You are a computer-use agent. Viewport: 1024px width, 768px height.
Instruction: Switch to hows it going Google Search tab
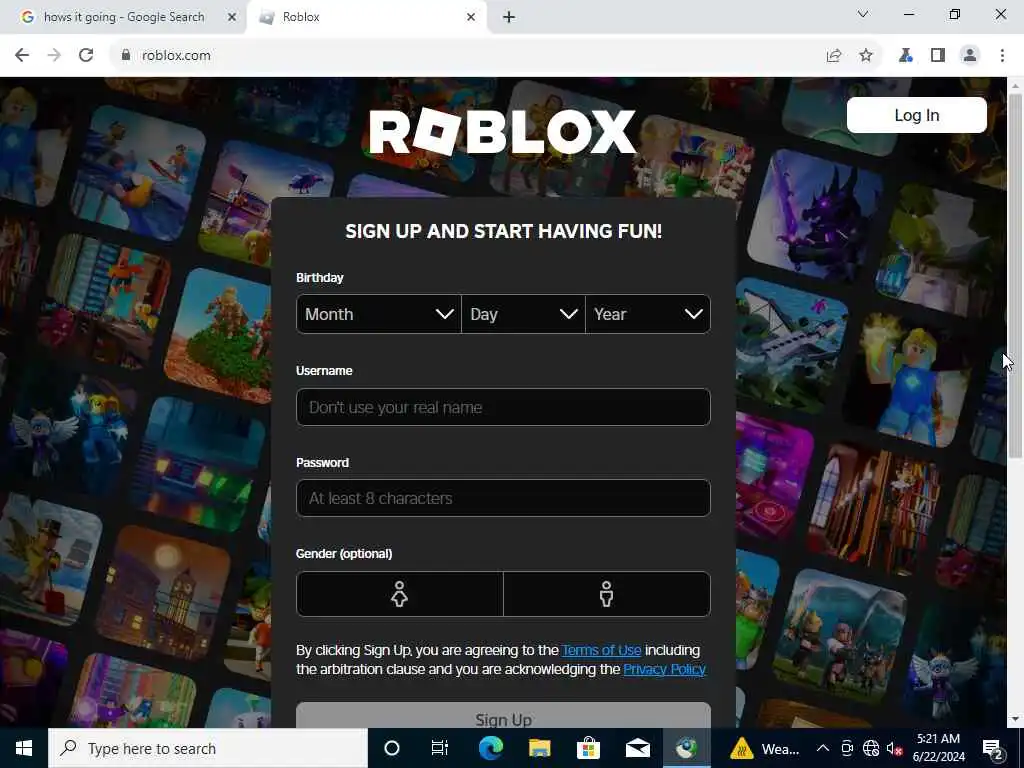pyautogui.click(x=123, y=17)
